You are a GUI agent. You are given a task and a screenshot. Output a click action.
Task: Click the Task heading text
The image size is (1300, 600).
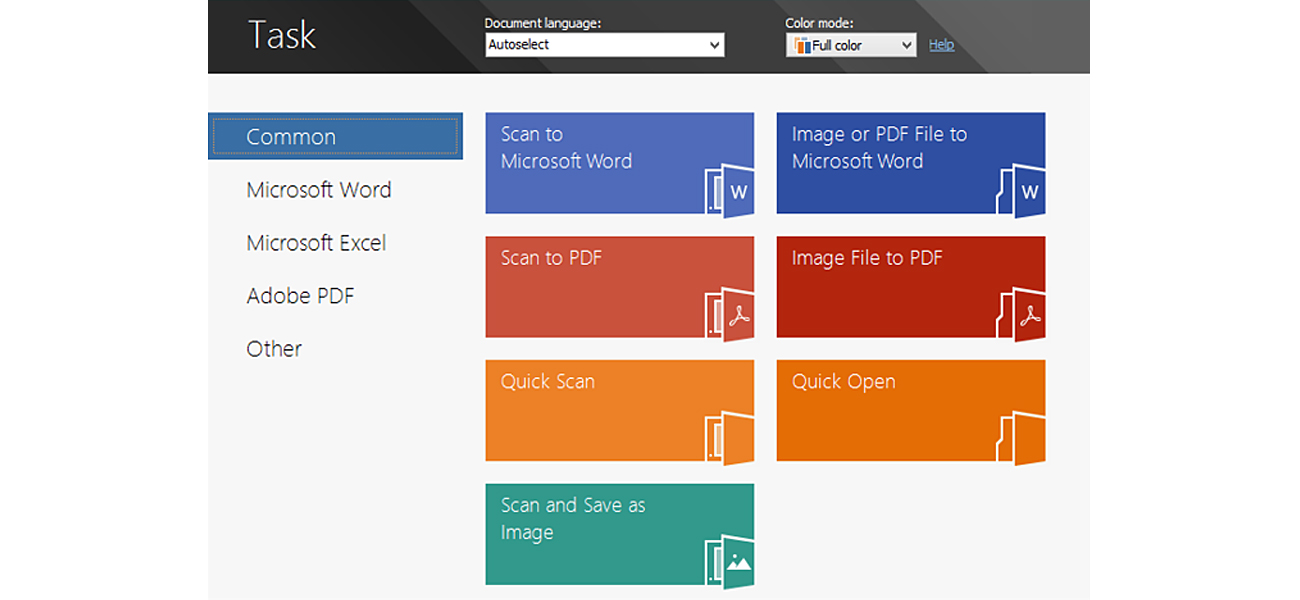coord(282,35)
